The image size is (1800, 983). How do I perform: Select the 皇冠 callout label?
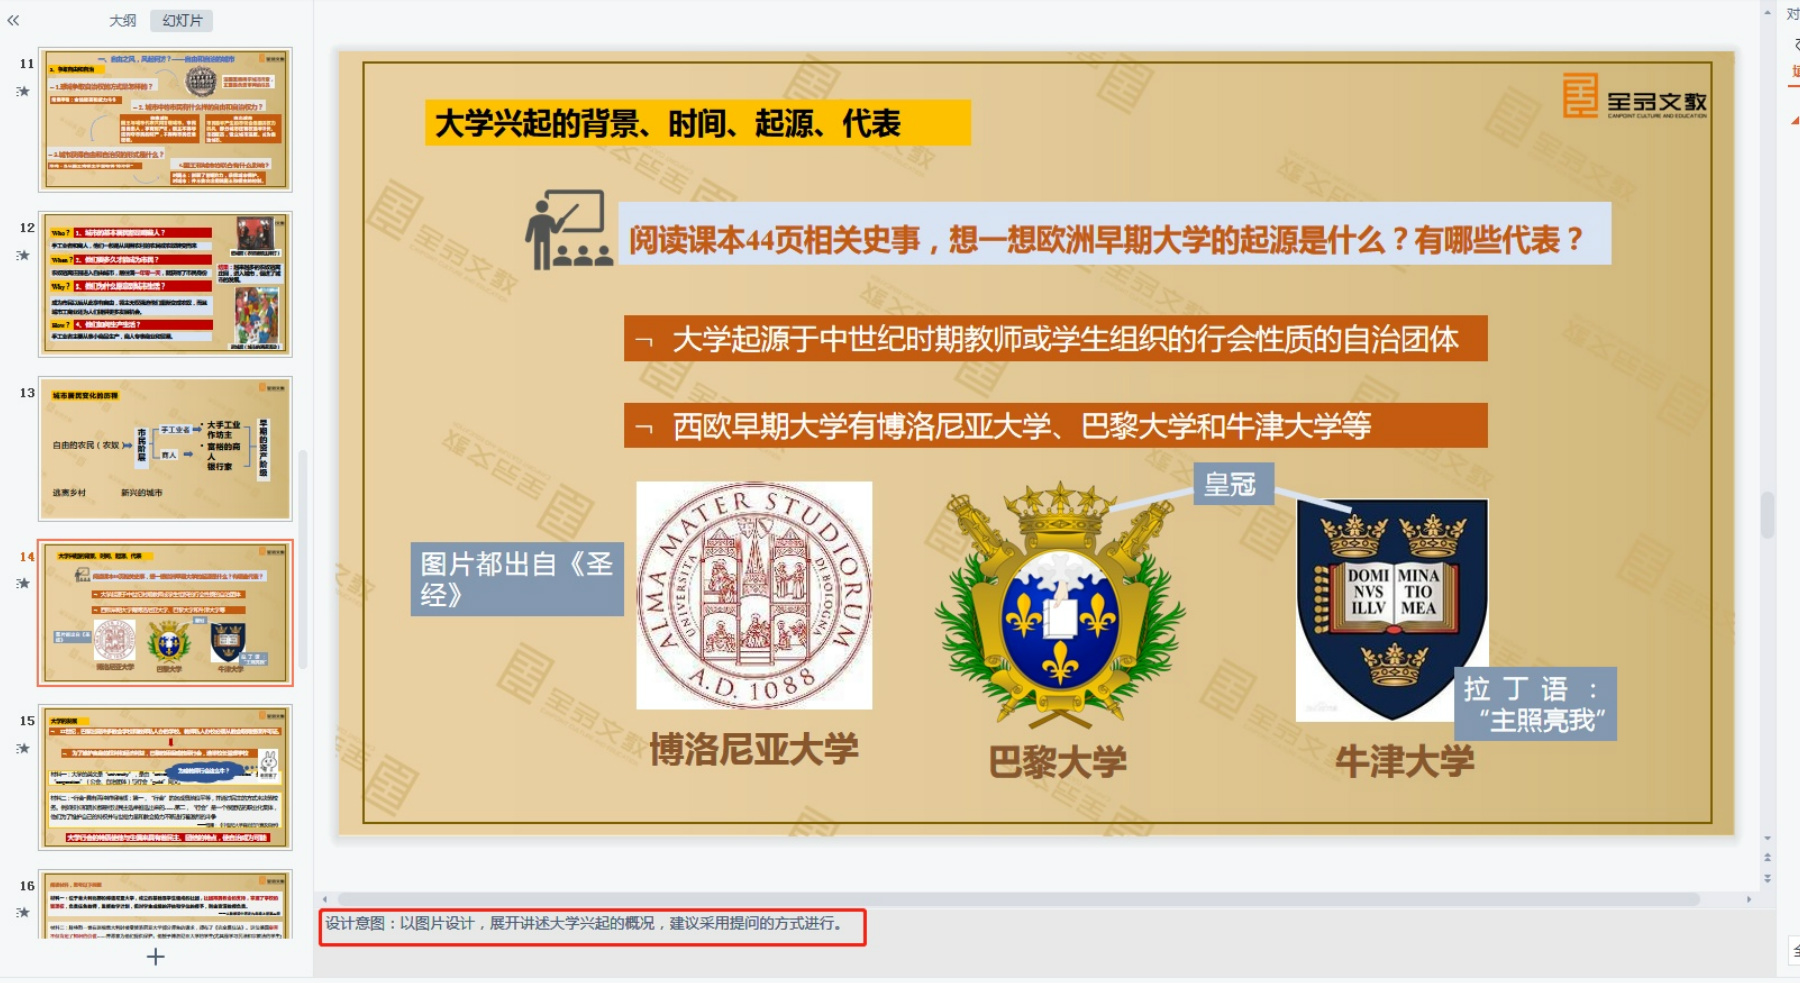click(1232, 484)
